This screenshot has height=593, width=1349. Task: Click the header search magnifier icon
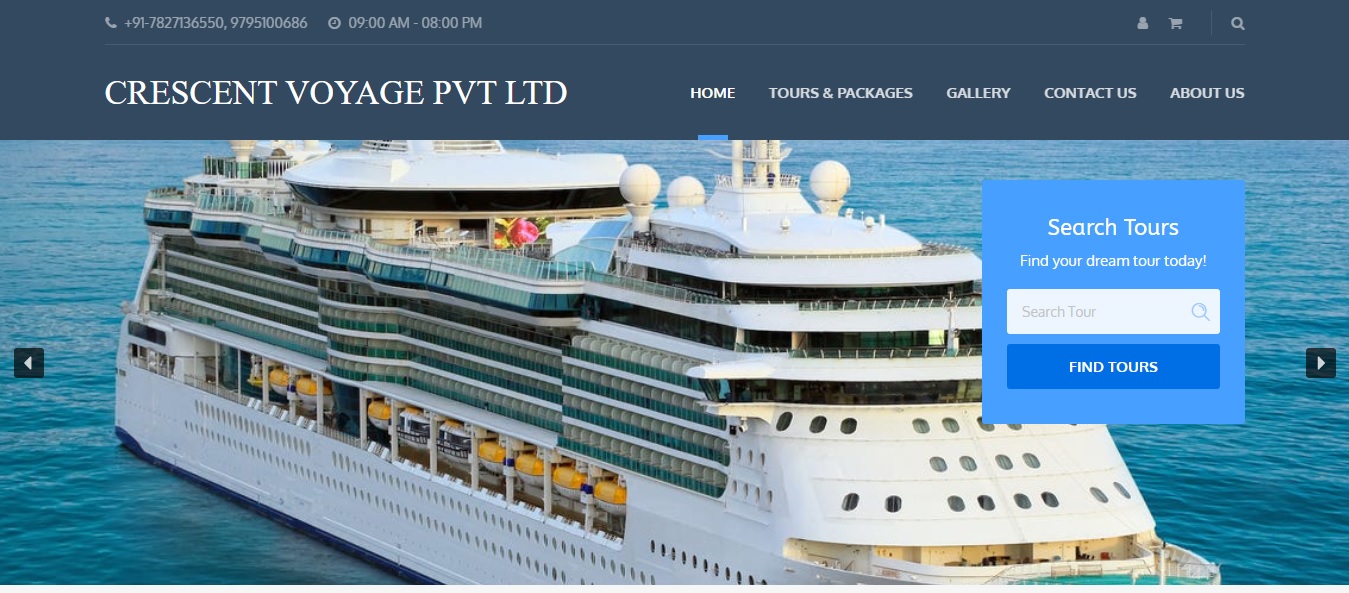coord(1238,23)
